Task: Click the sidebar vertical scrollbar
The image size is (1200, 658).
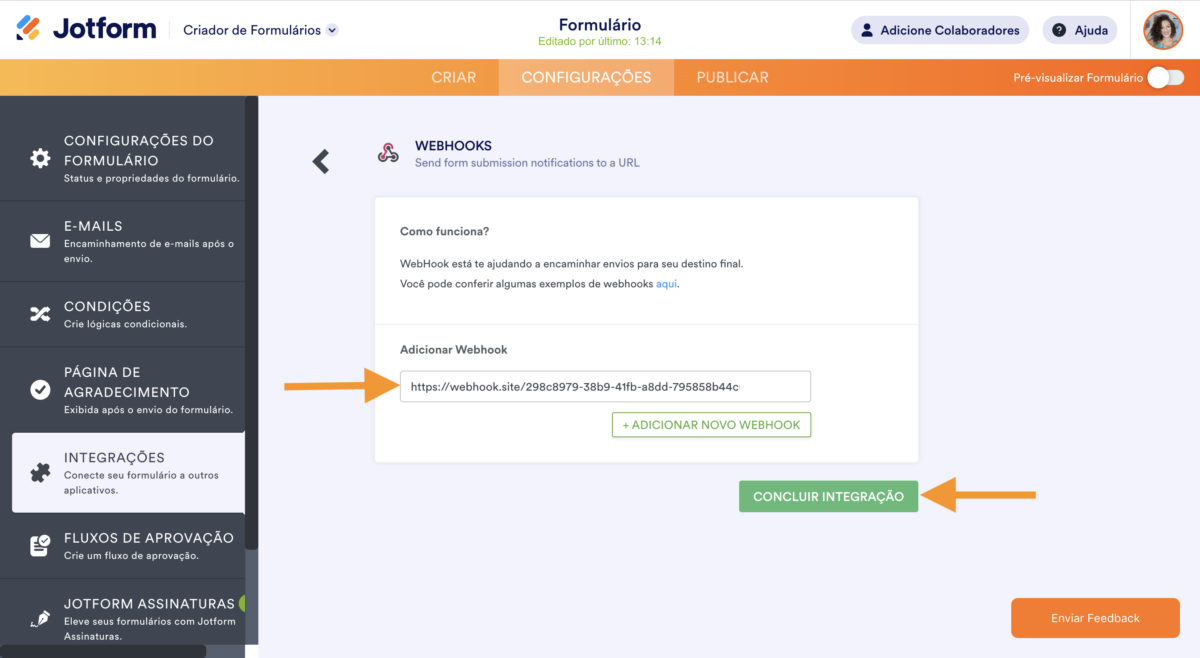Action: pos(252,320)
